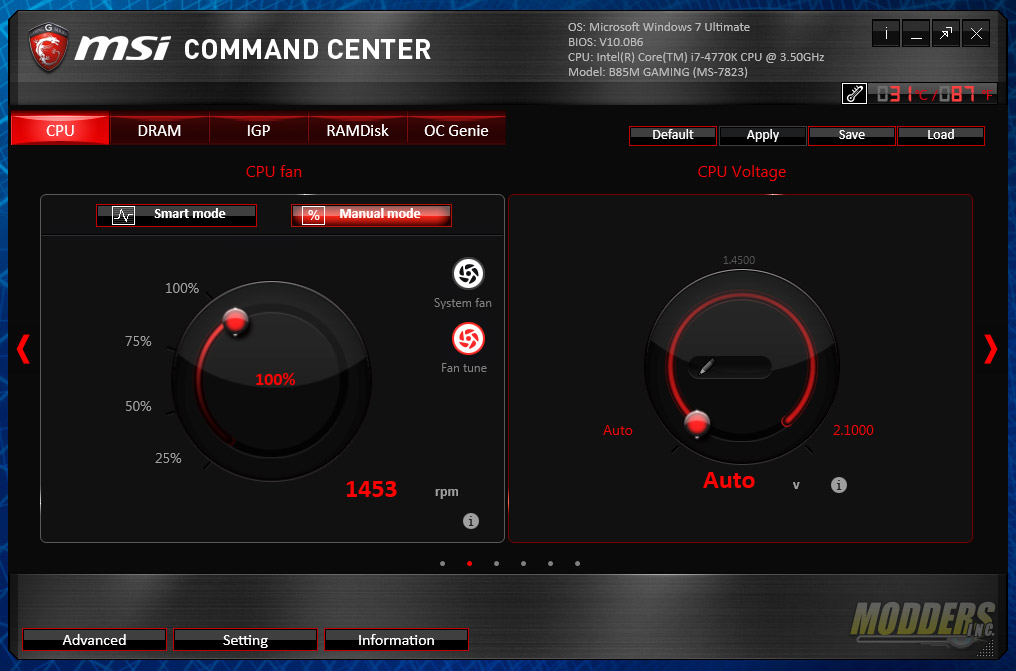Select the second (active) page dot

coord(469,563)
